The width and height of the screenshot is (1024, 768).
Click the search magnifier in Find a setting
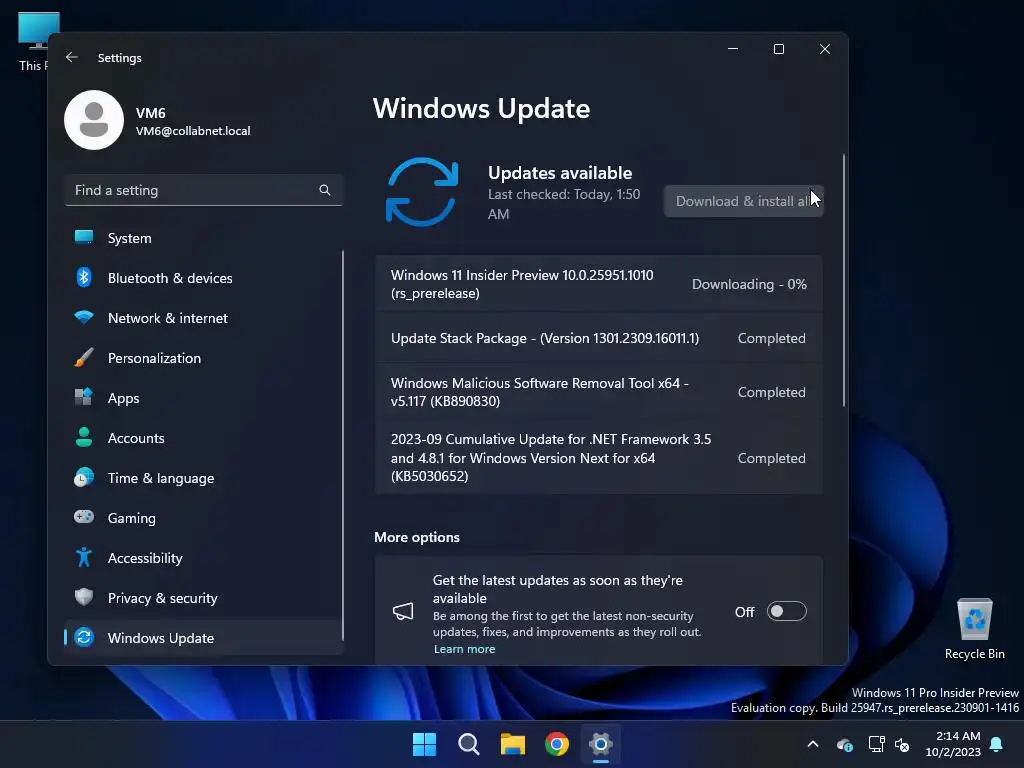(x=325, y=190)
